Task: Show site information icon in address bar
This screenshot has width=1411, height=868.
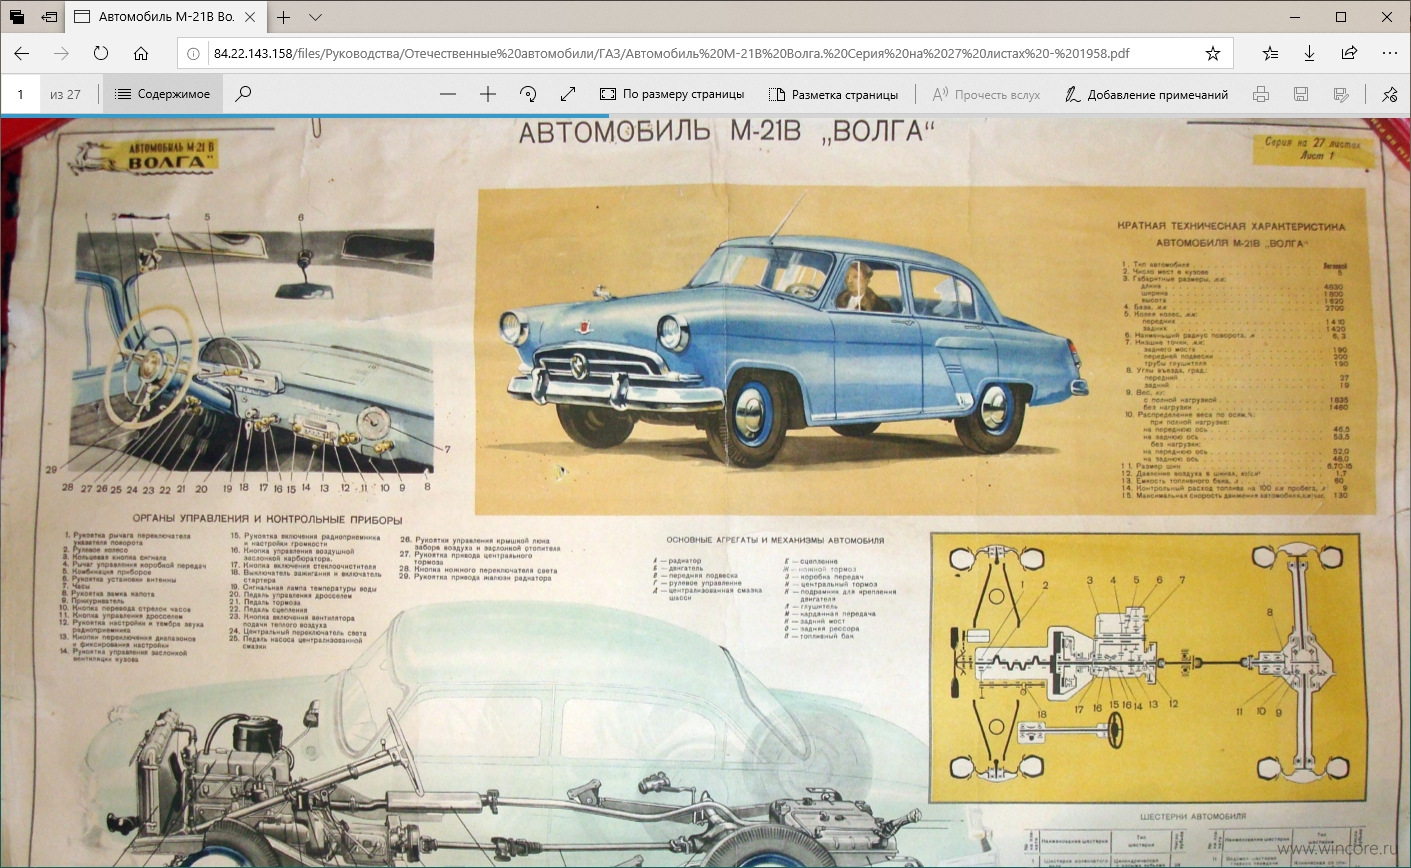Action: (x=194, y=53)
